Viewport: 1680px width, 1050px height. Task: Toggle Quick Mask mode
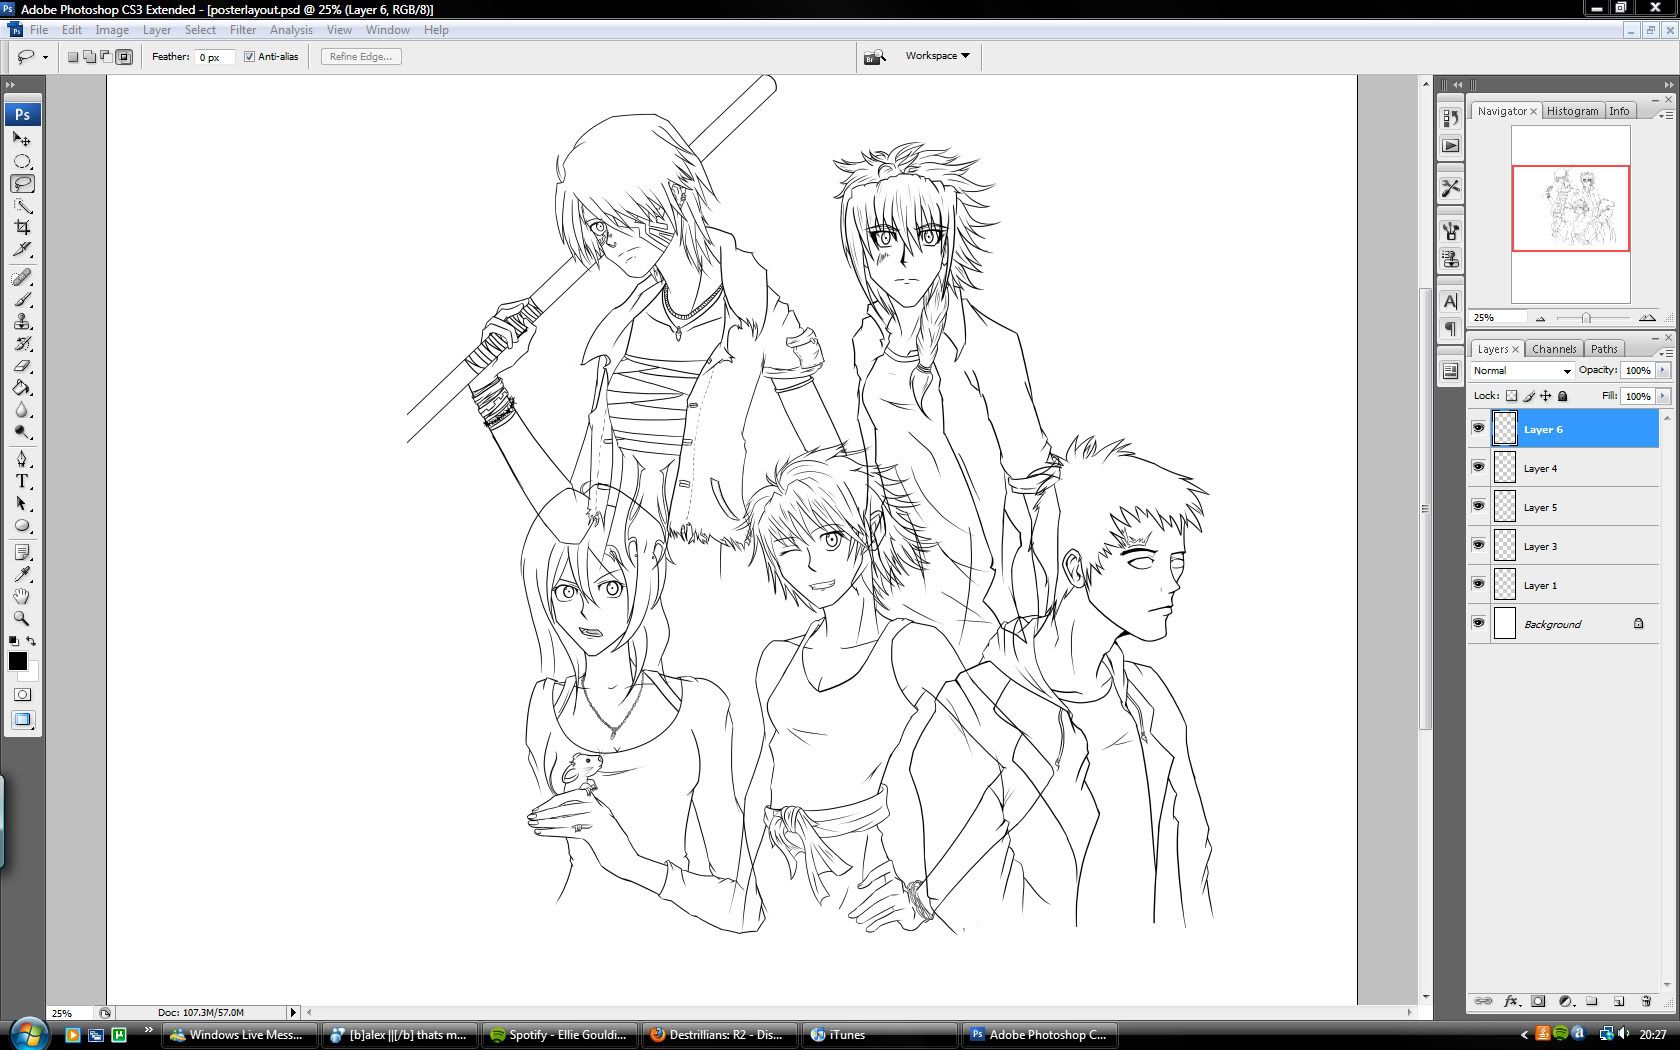22,694
